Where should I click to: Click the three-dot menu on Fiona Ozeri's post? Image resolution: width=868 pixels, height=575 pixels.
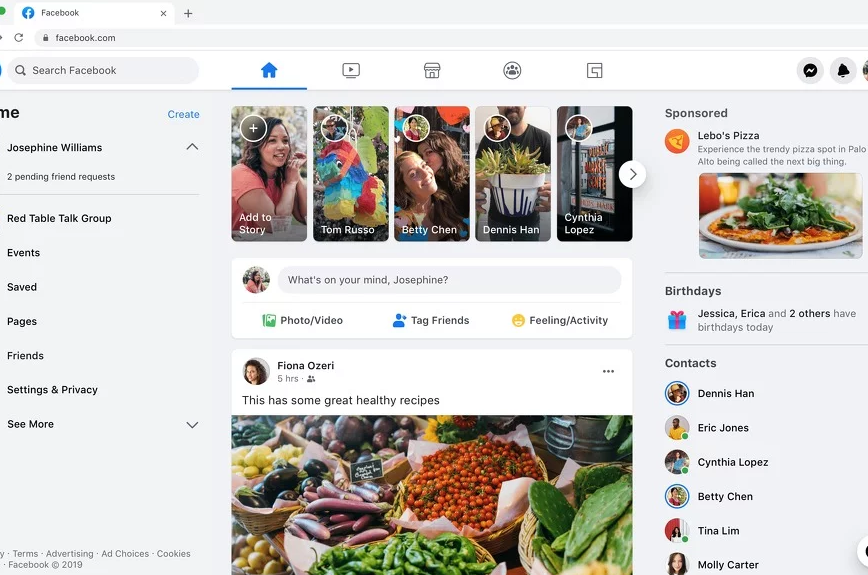point(608,372)
